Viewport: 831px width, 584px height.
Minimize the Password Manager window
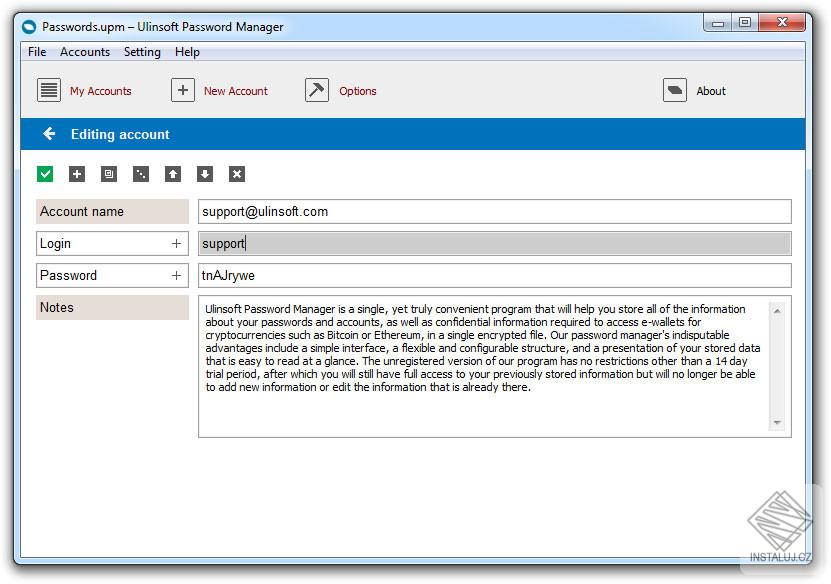[x=718, y=23]
